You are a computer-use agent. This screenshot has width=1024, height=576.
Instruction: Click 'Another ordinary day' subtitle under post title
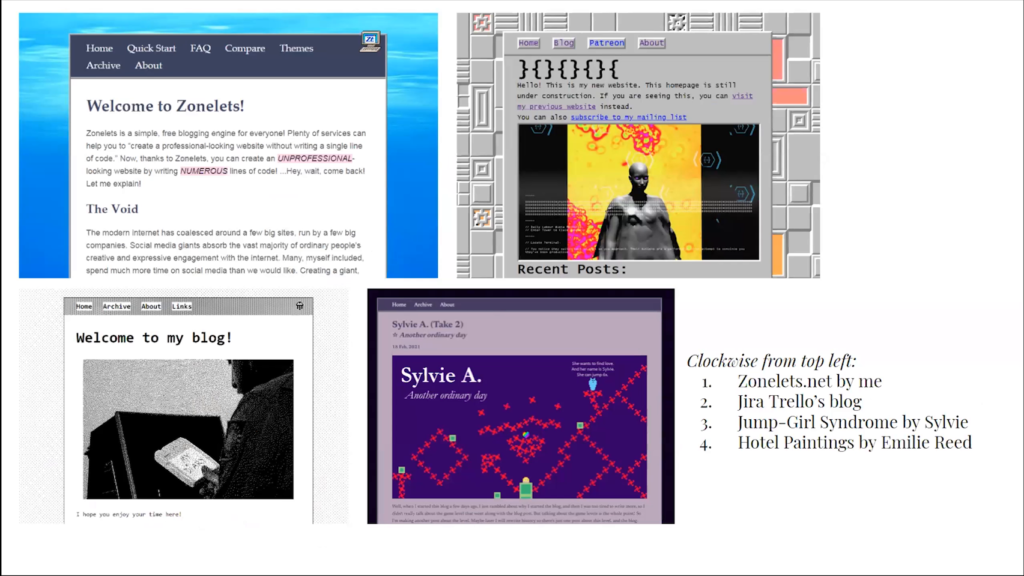(x=433, y=335)
